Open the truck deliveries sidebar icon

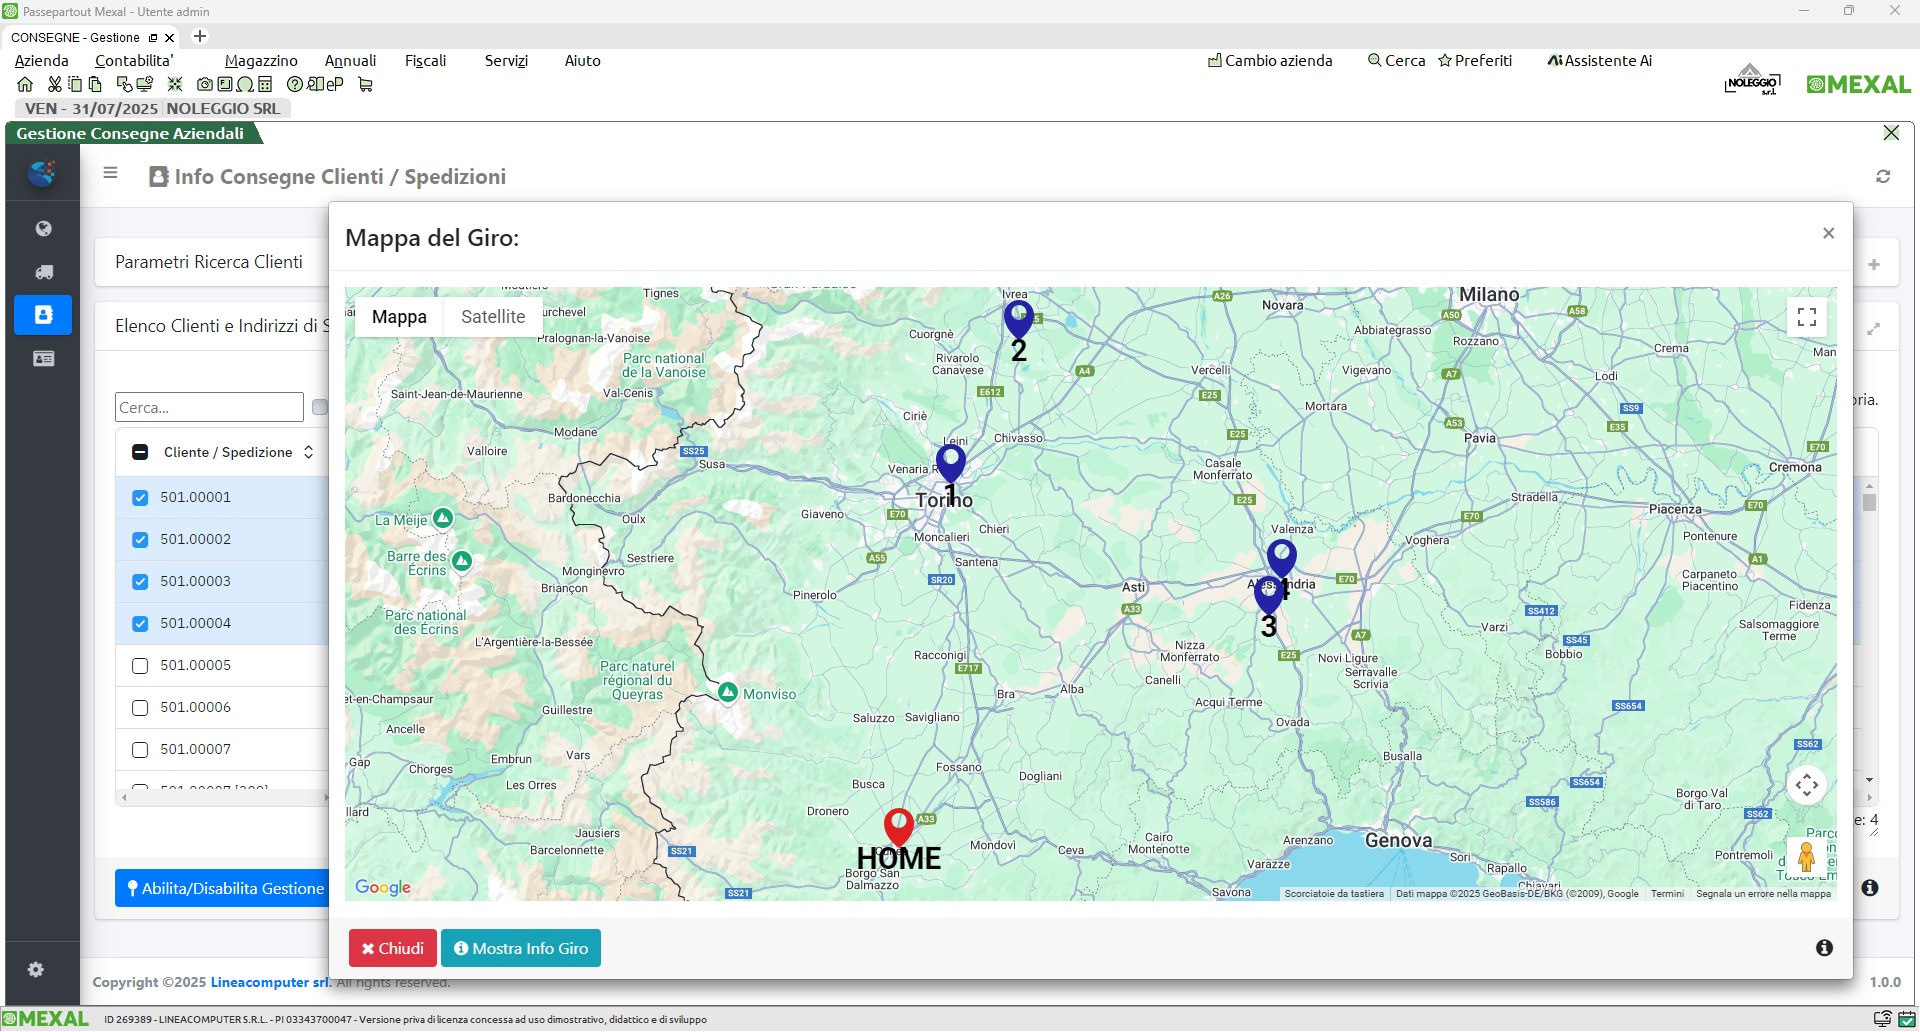point(43,272)
